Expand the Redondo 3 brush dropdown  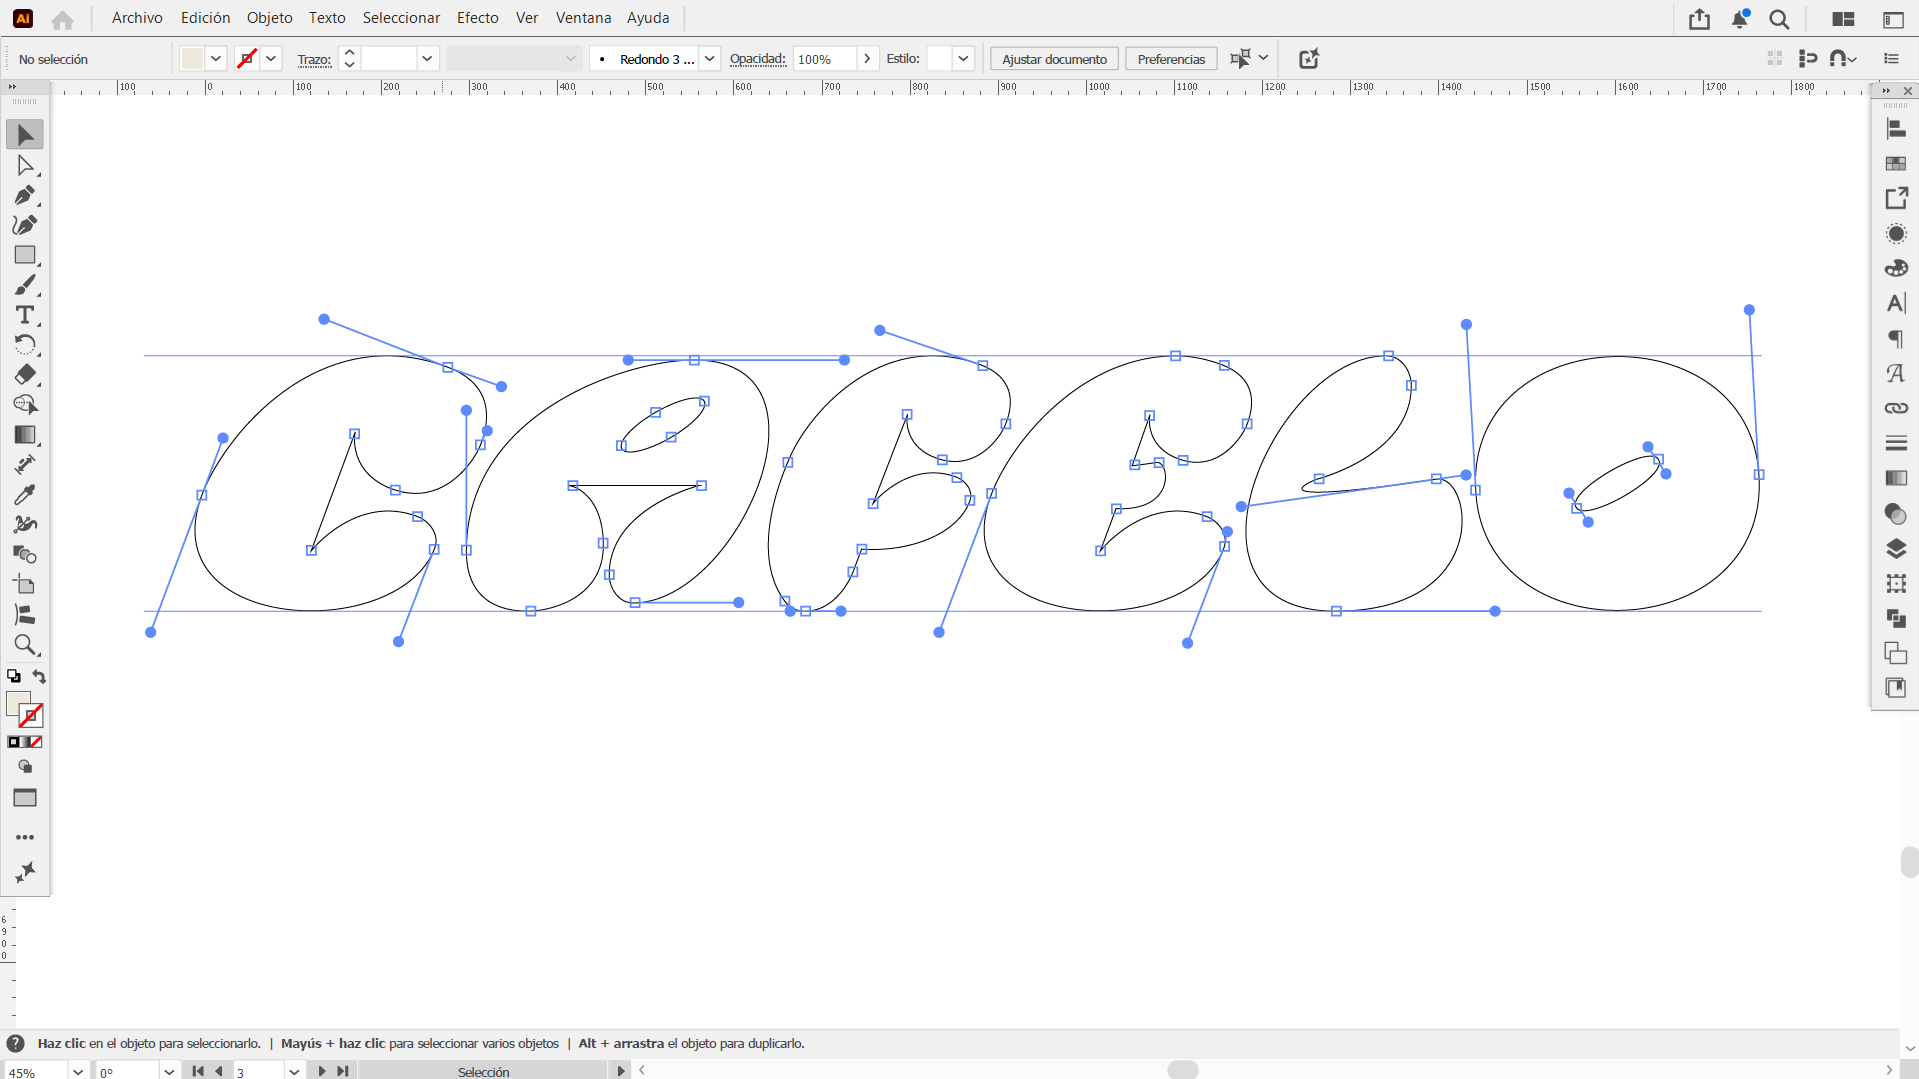(709, 59)
